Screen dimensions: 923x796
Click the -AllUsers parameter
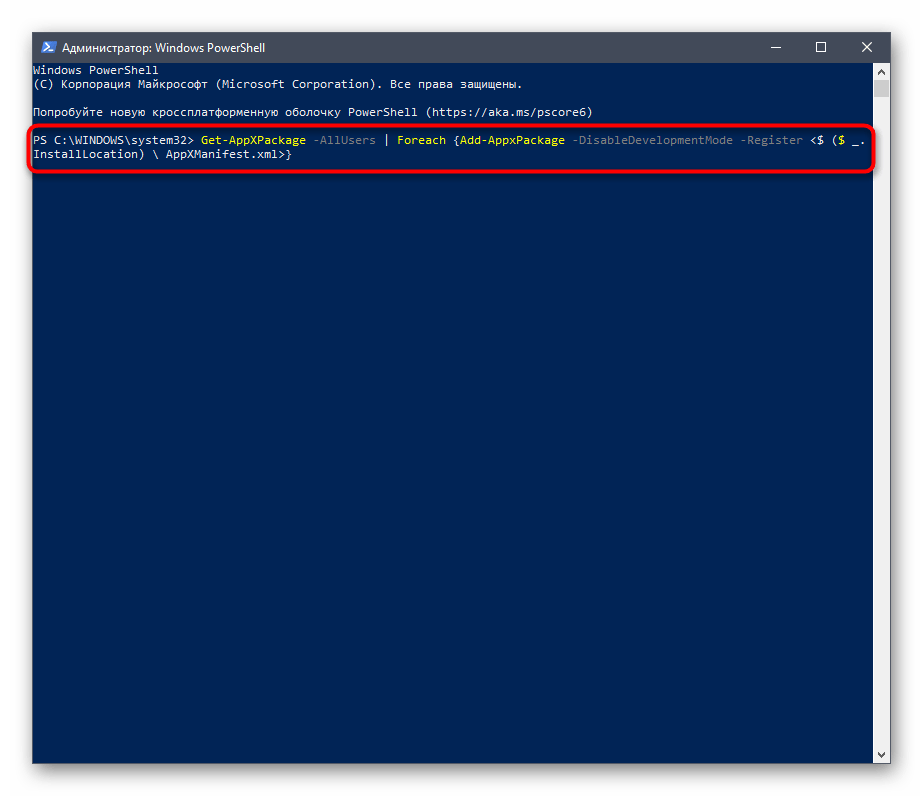click(344, 140)
